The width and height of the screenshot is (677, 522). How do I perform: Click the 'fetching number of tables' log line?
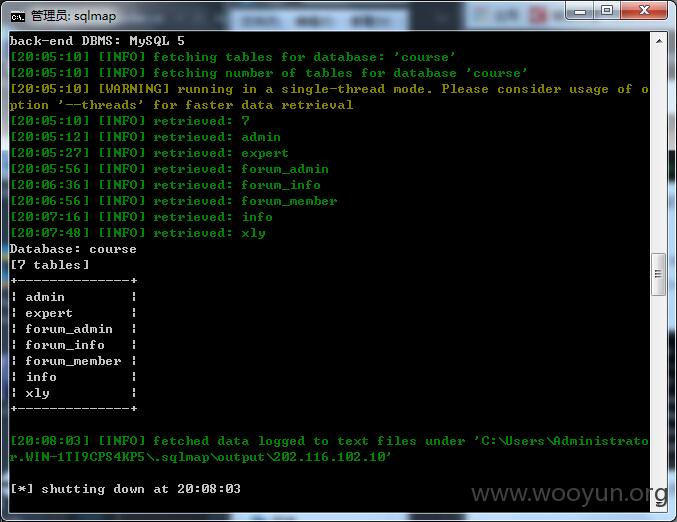268,73
